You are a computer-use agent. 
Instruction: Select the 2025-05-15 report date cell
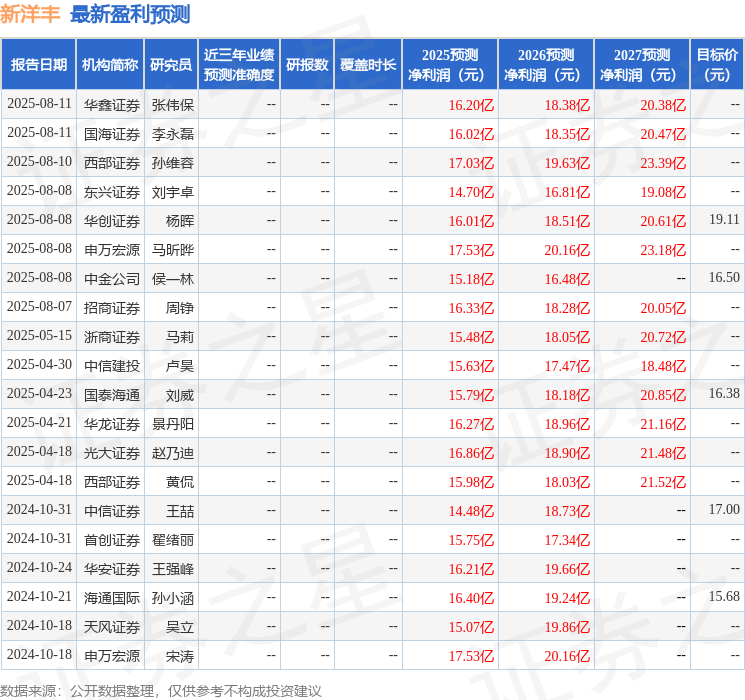tap(39, 336)
